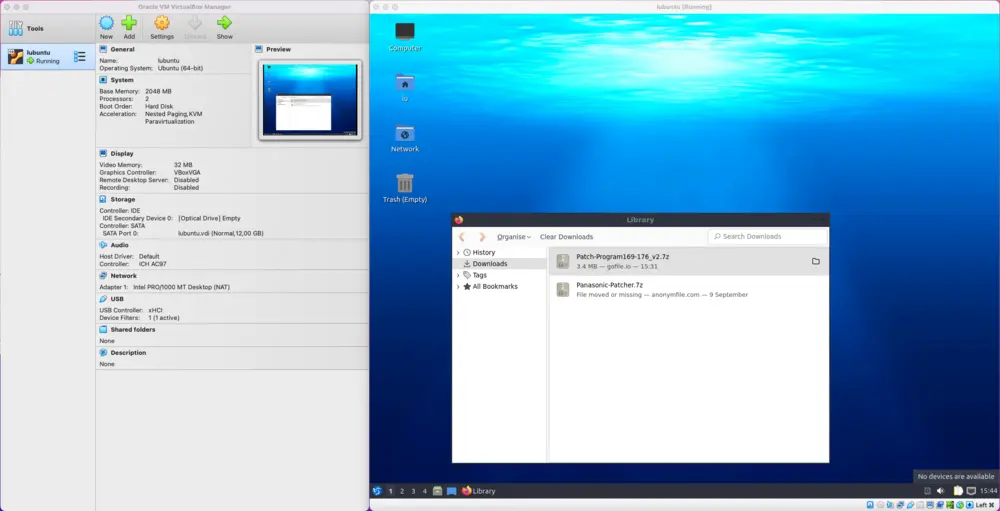Select the Patch-Program169-176_v2.7z download entry

(688, 261)
